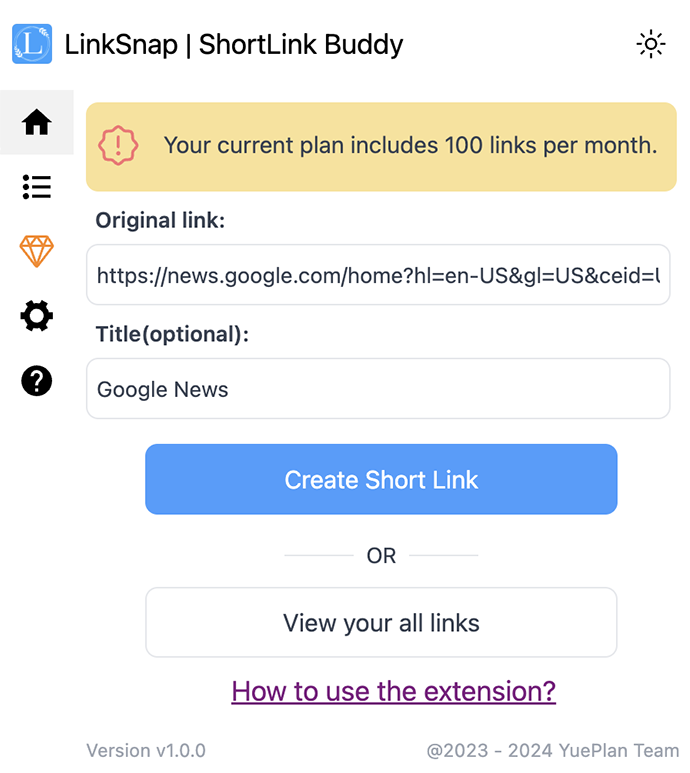Click the Title(optional) label
The width and height of the screenshot is (690, 773).
[172, 335]
